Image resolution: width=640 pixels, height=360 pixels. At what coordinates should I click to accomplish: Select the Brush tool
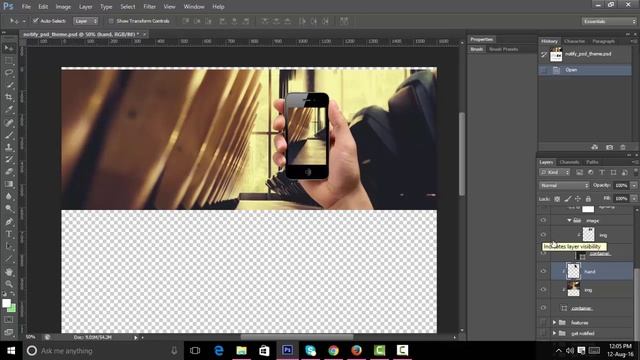tap(9, 135)
